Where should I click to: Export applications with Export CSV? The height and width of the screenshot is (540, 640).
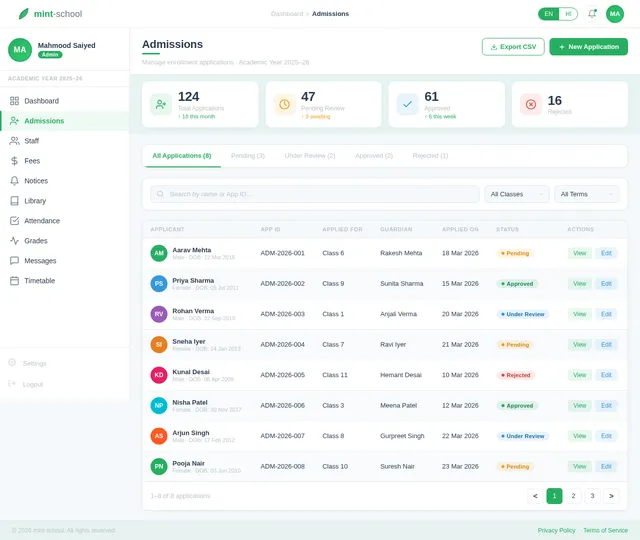coord(513,47)
